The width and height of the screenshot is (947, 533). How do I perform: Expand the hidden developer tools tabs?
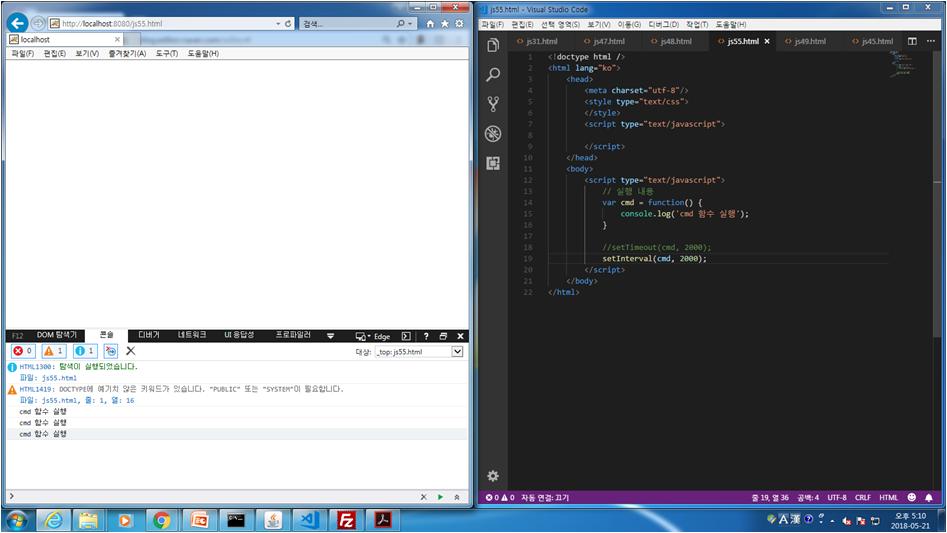[330, 336]
